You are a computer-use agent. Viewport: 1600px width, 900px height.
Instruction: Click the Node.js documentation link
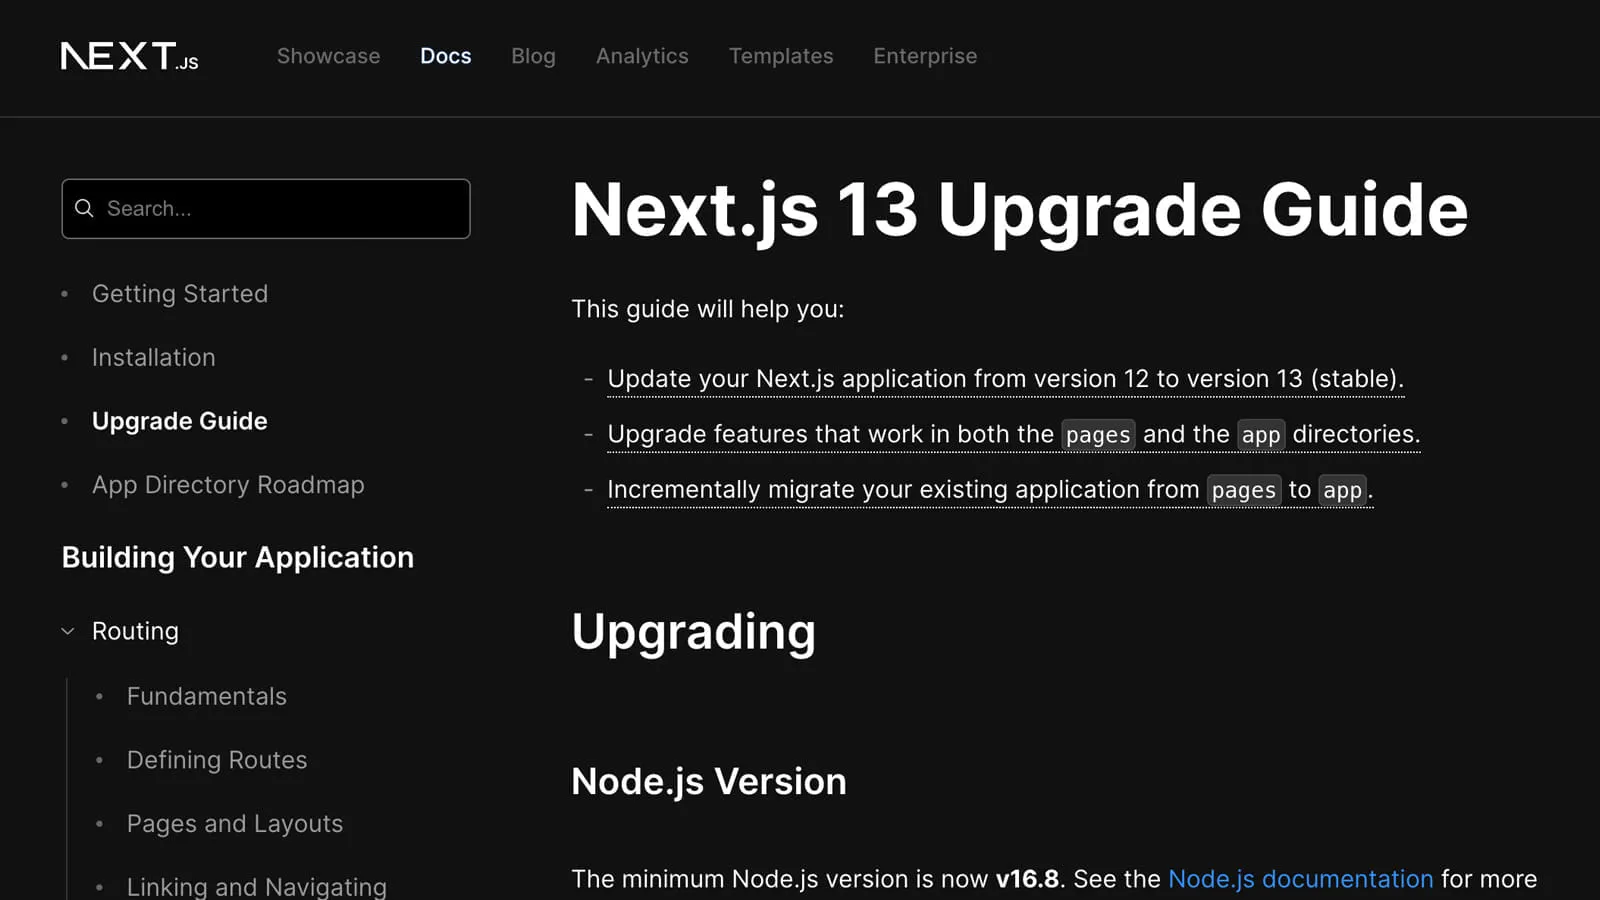pos(1300,878)
